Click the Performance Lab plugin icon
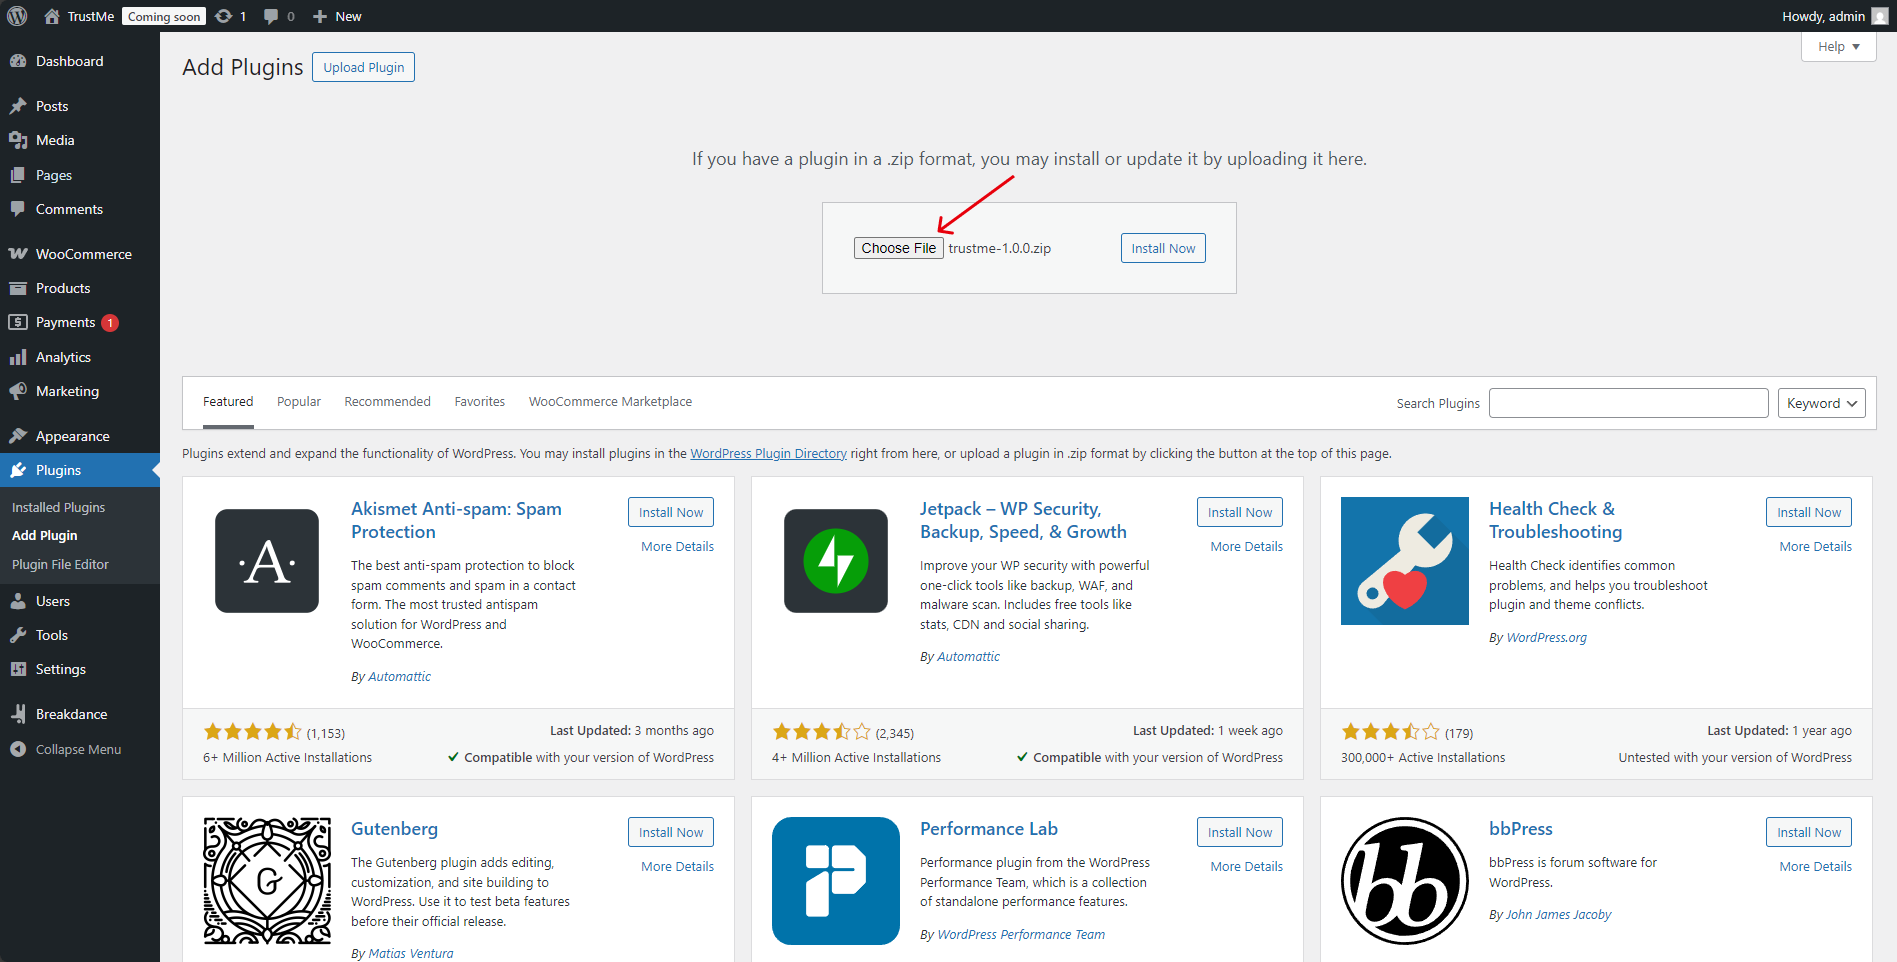1897x962 pixels. (x=836, y=881)
